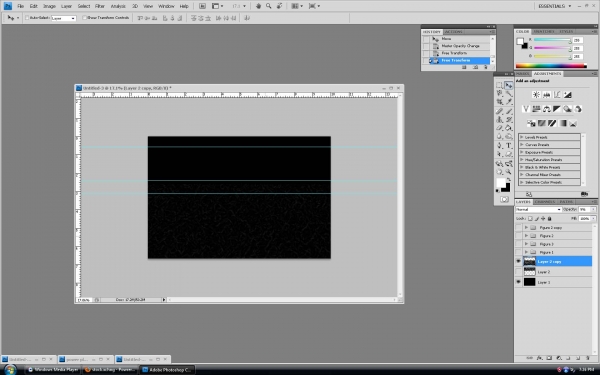The width and height of the screenshot is (600, 375).
Task: Select the Zoom tool in toolbox
Action: pos(509,172)
